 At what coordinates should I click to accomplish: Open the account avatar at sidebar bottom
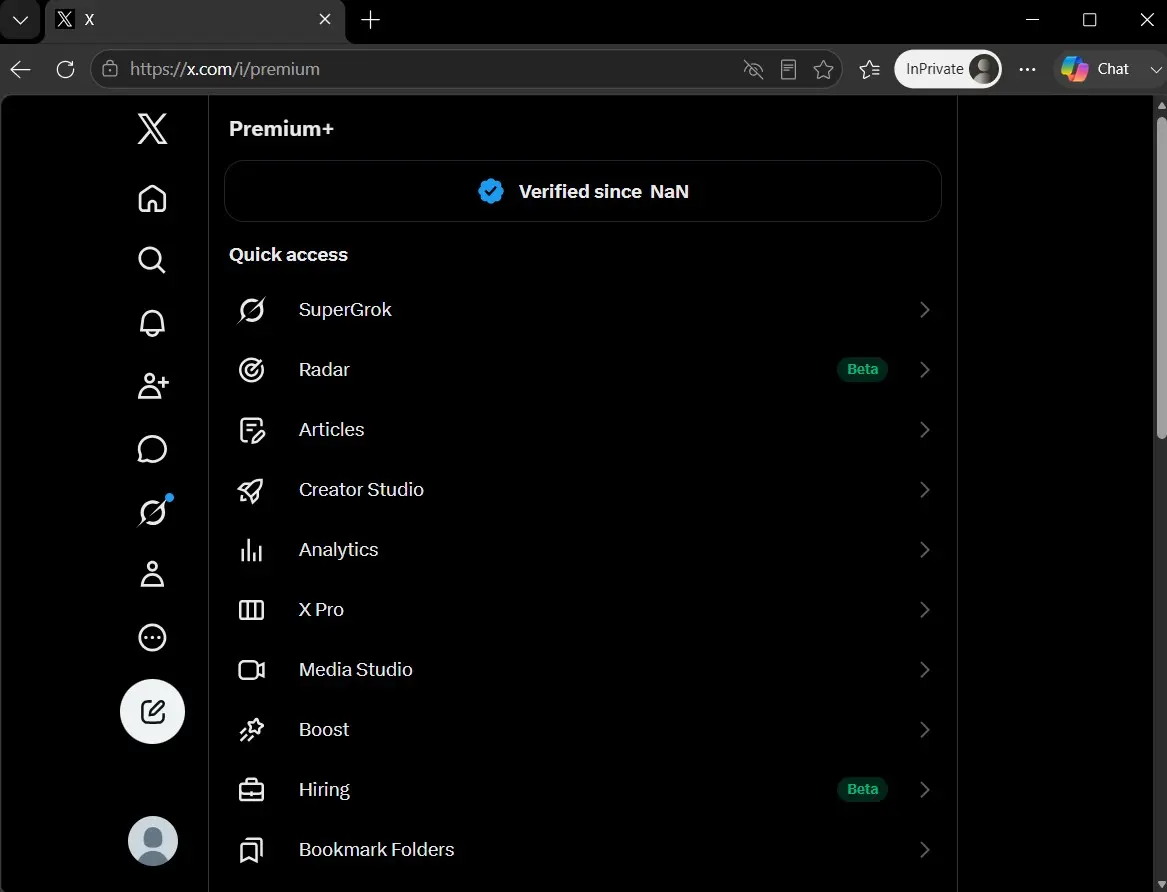(153, 841)
